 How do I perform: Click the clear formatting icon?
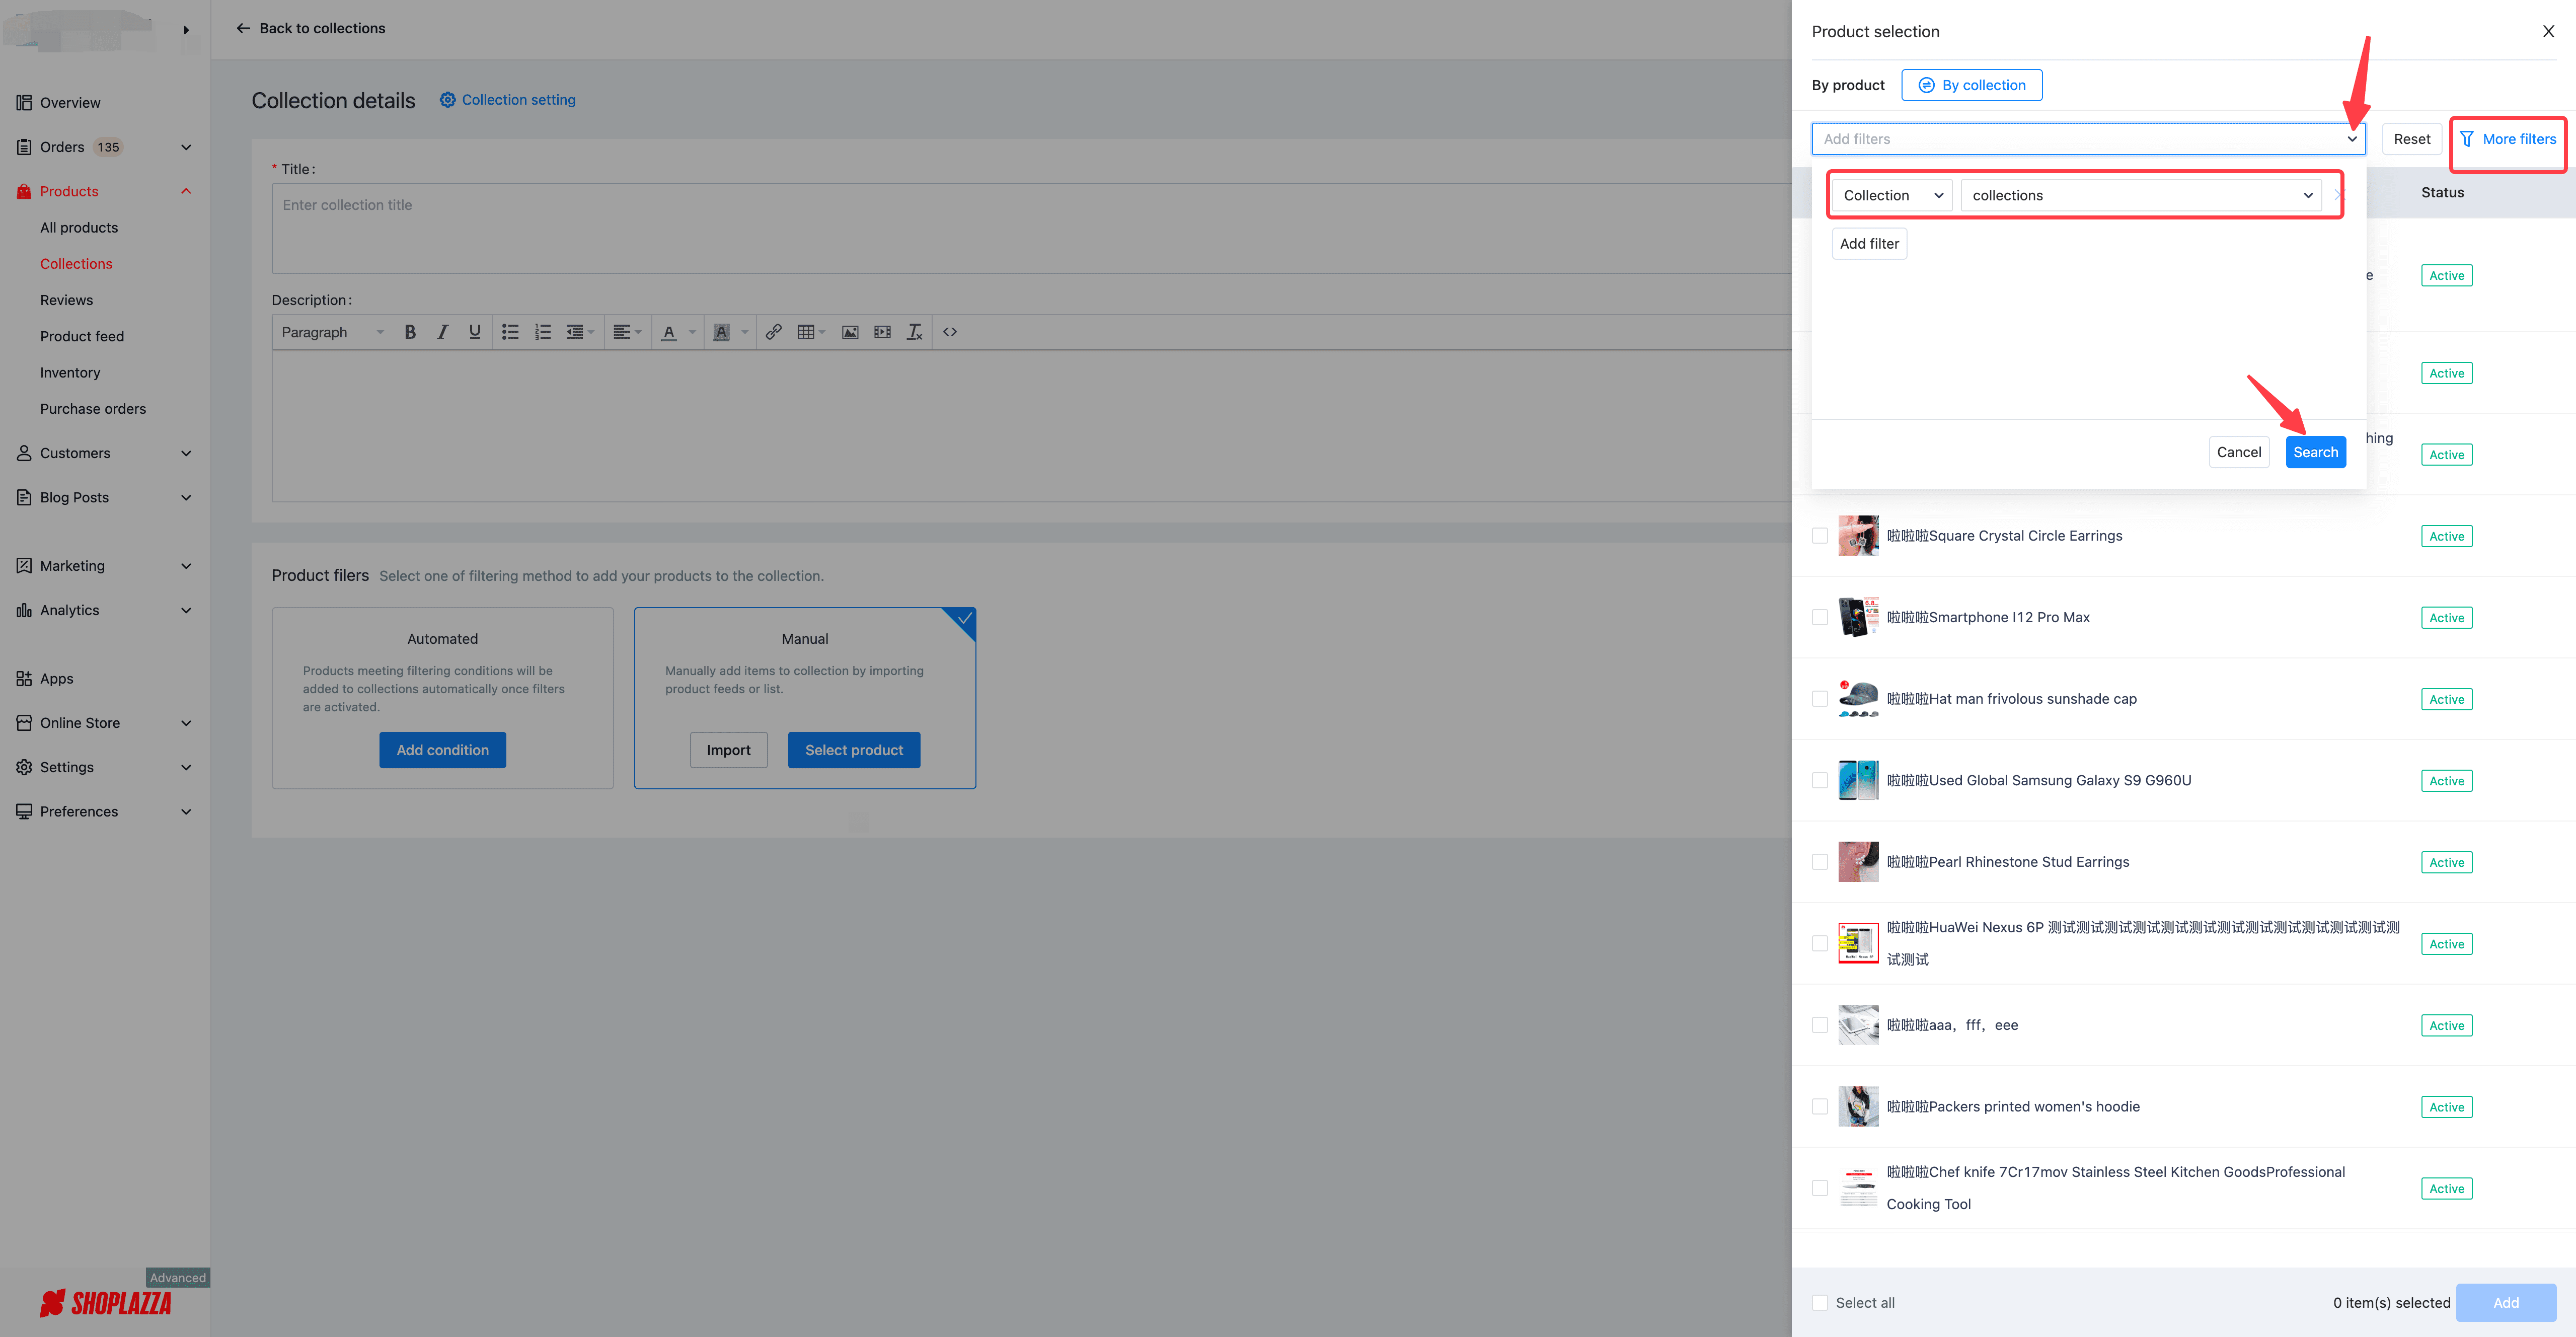pos(914,332)
